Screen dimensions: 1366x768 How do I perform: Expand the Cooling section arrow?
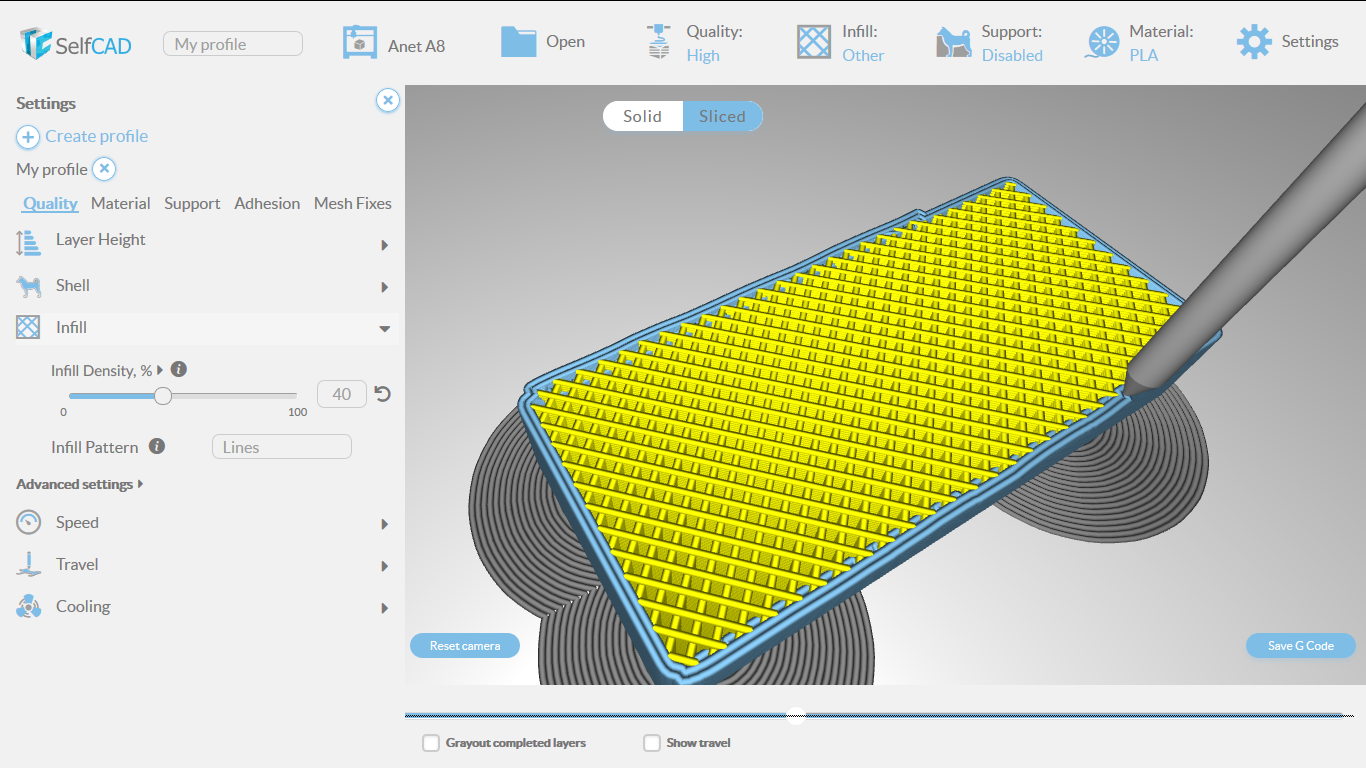[x=385, y=608]
